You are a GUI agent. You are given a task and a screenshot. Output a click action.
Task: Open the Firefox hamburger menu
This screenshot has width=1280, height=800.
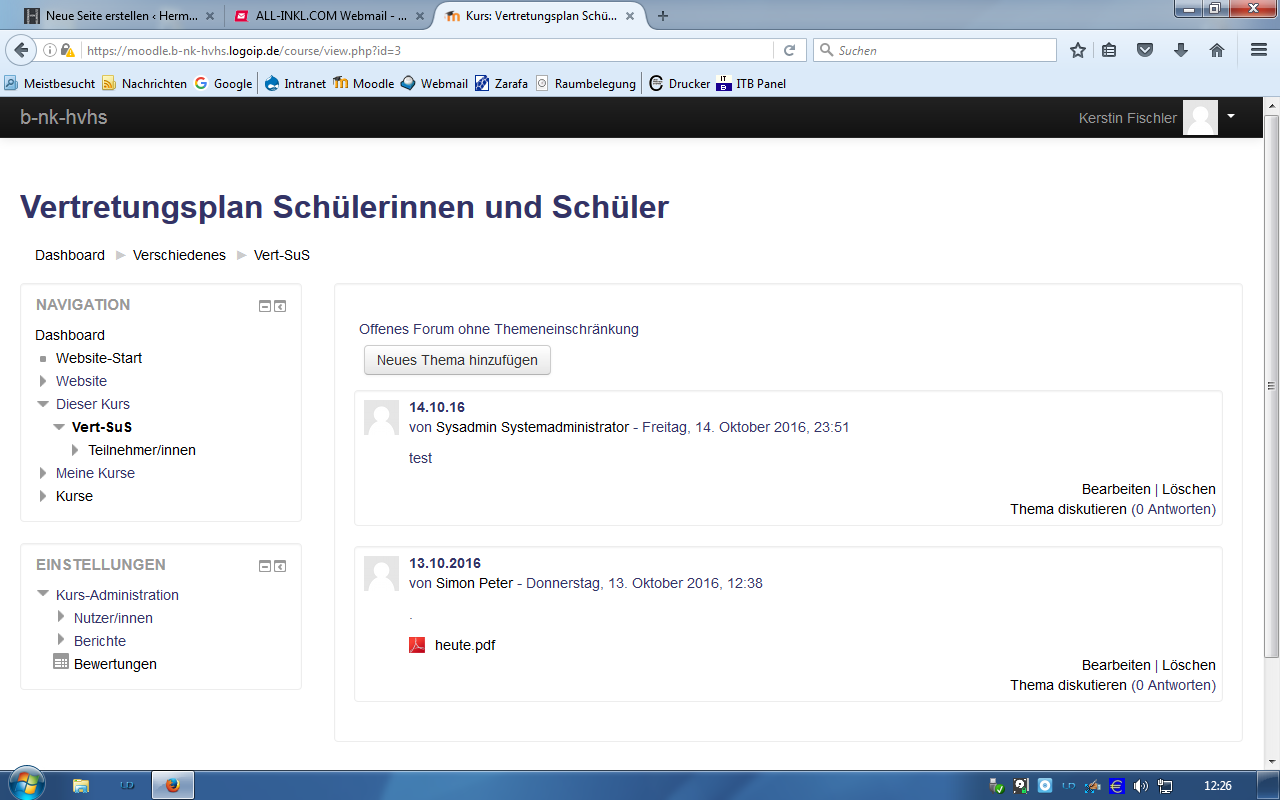(x=1259, y=50)
